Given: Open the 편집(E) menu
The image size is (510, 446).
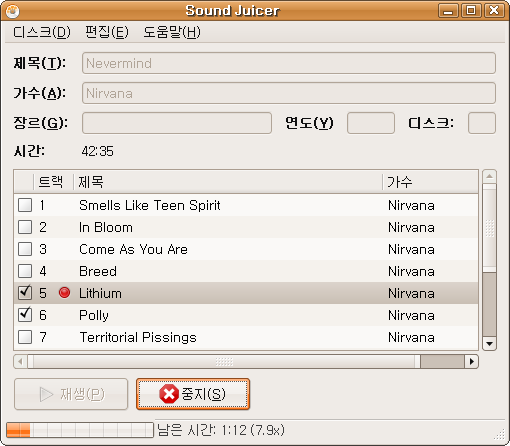Looking at the screenshot, I should click(x=107, y=32).
